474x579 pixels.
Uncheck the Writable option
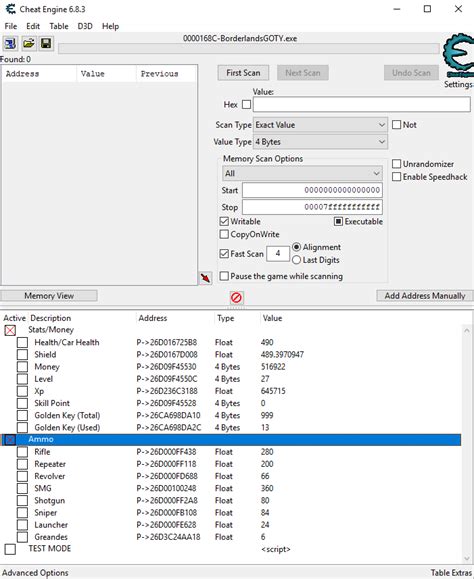click(224, 222)
